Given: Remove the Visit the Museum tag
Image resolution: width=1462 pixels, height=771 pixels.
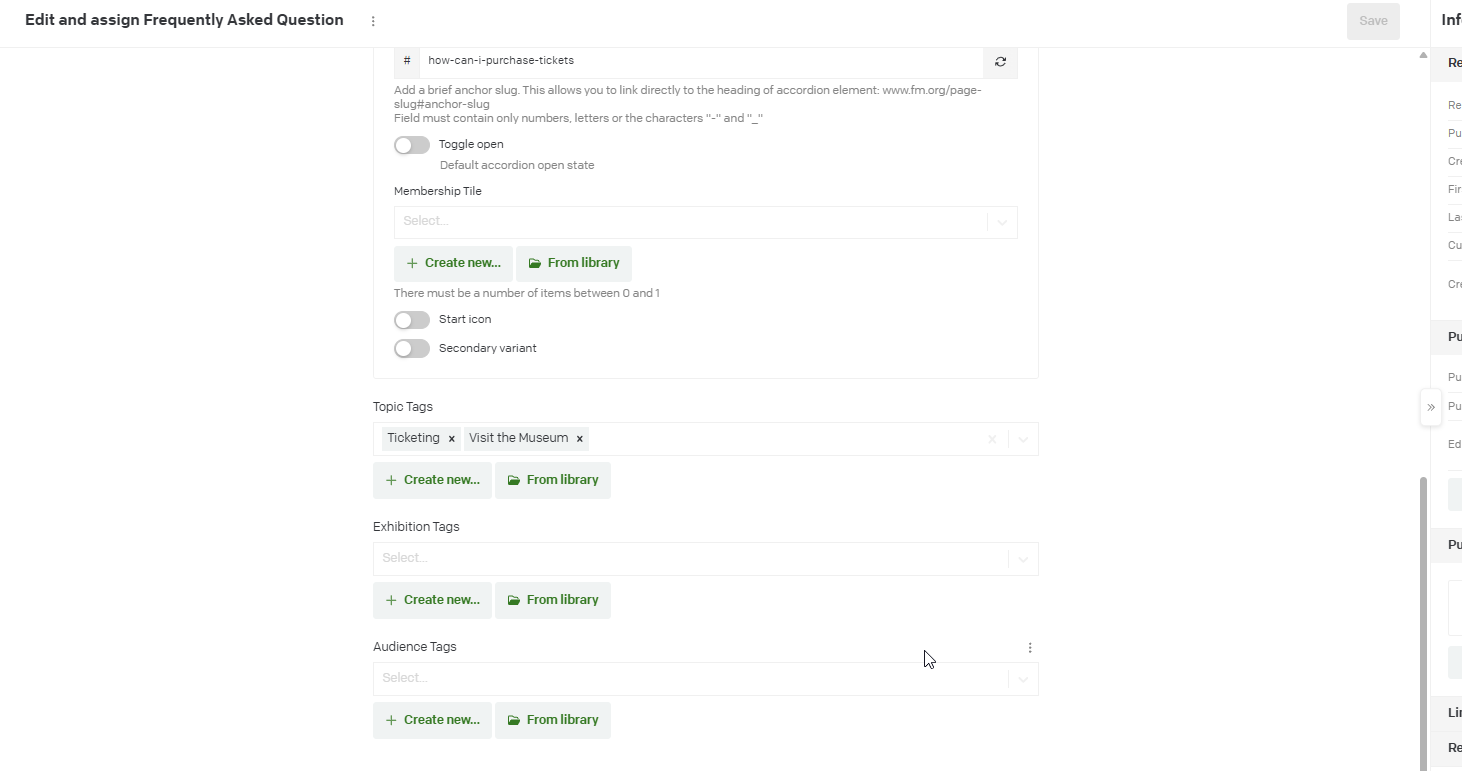Looking at the screenshot, I should pos(579,439).
